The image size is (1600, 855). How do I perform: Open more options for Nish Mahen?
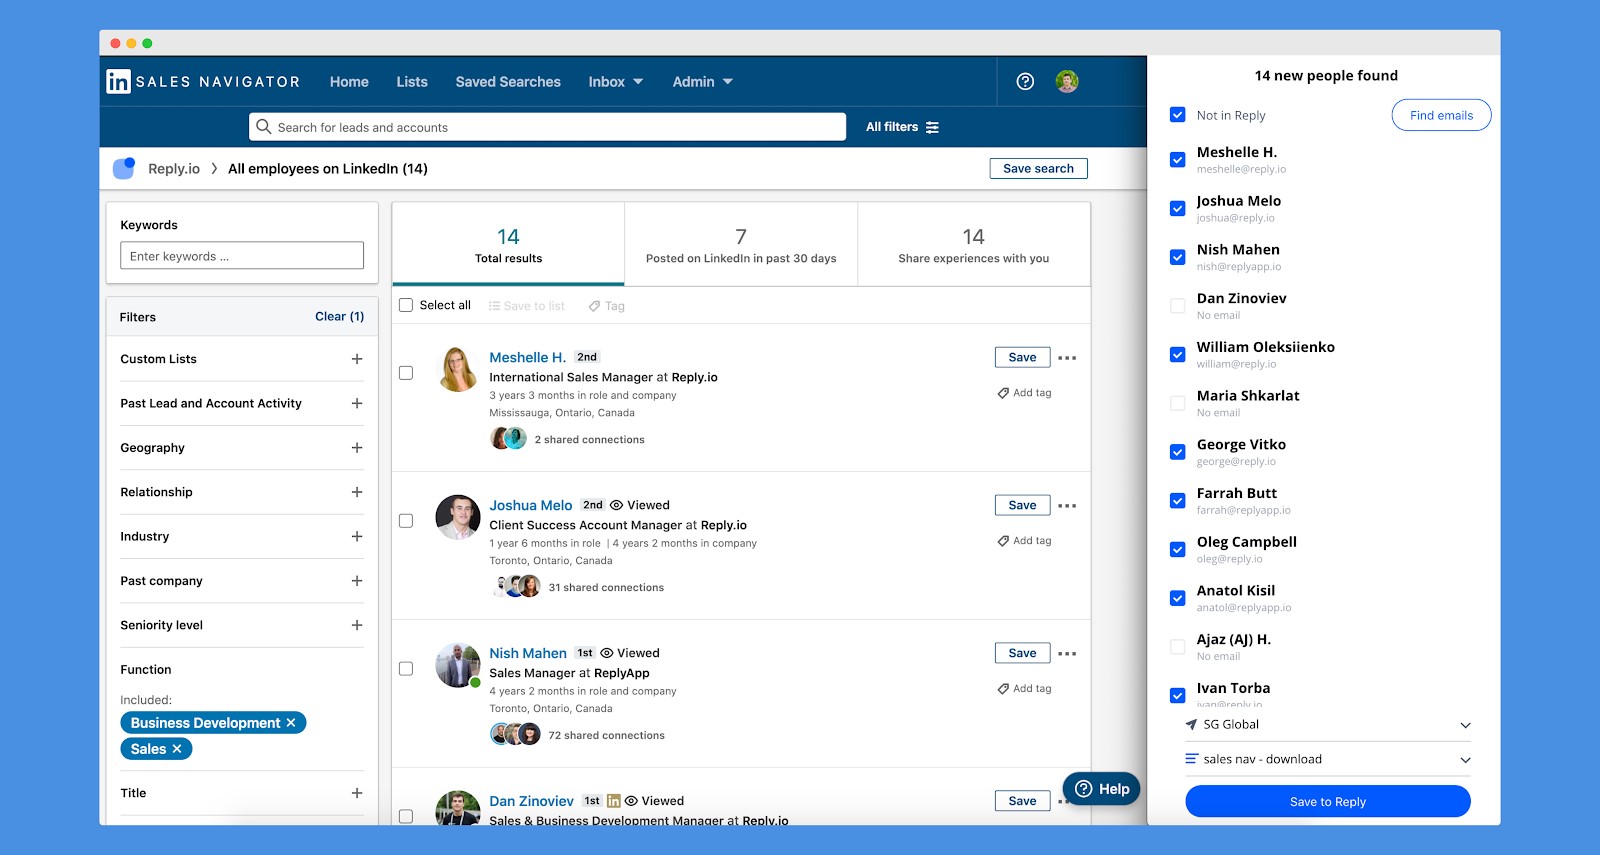[x=1067, y=654]
